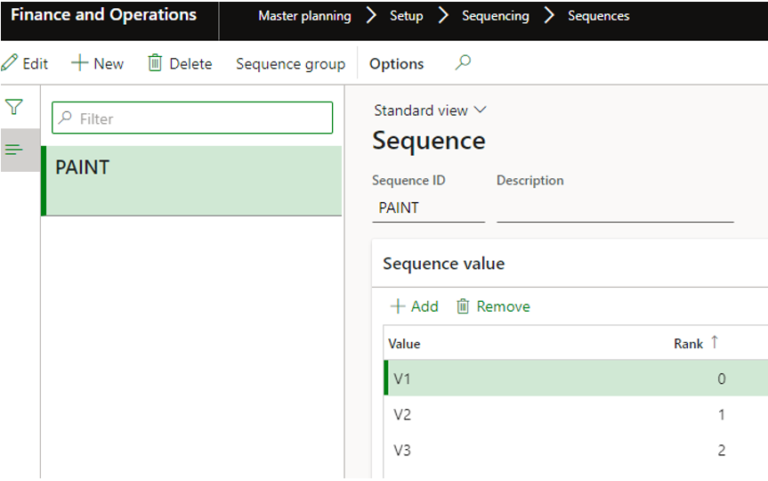Click the Sequencing breadcrumb link
The image size is (768, 481).
[x=494, y=16]
